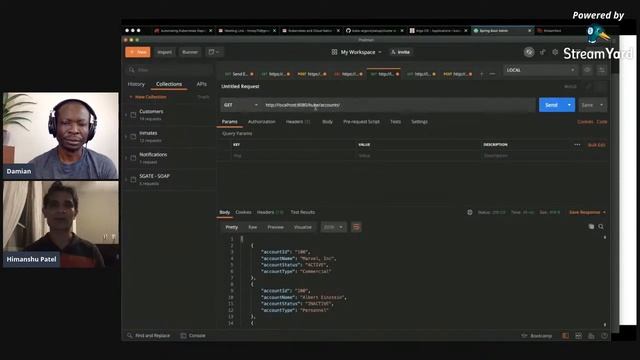Screen dimensions: 640x360
Task: Open the Save button dropdown arrow
Action: click(602, 105)
